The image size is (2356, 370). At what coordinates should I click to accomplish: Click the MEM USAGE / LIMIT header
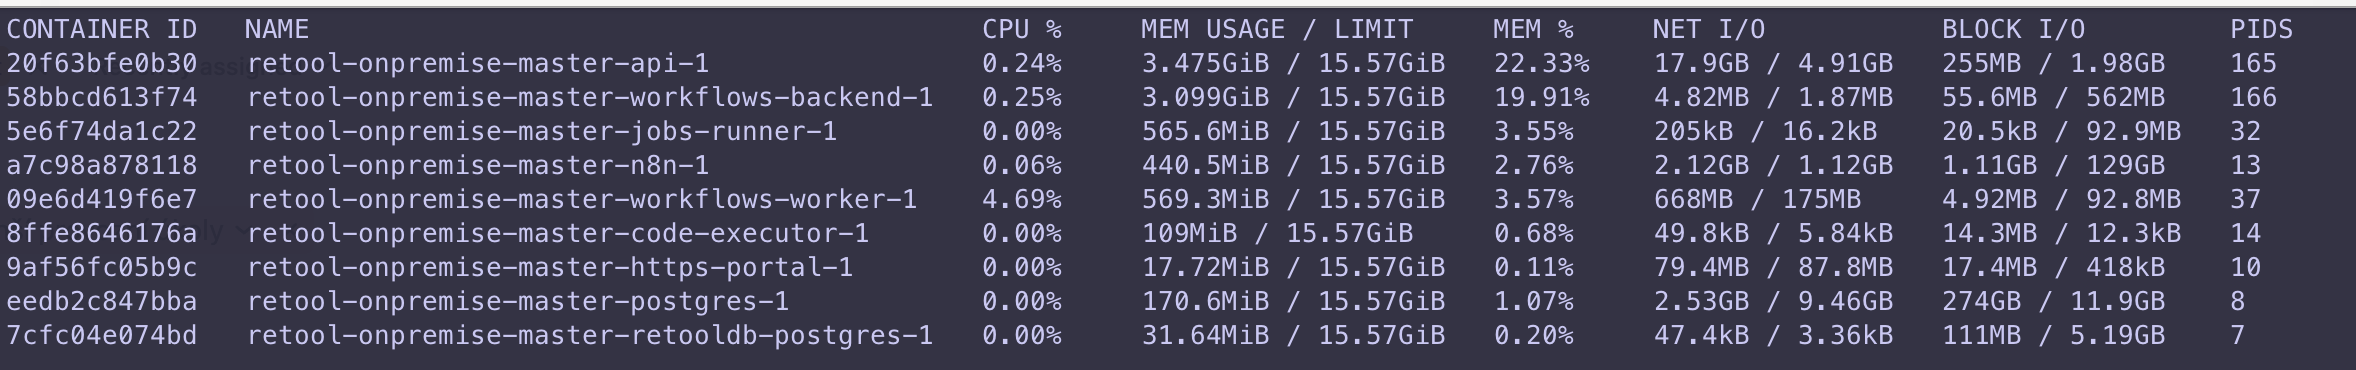1277,30
